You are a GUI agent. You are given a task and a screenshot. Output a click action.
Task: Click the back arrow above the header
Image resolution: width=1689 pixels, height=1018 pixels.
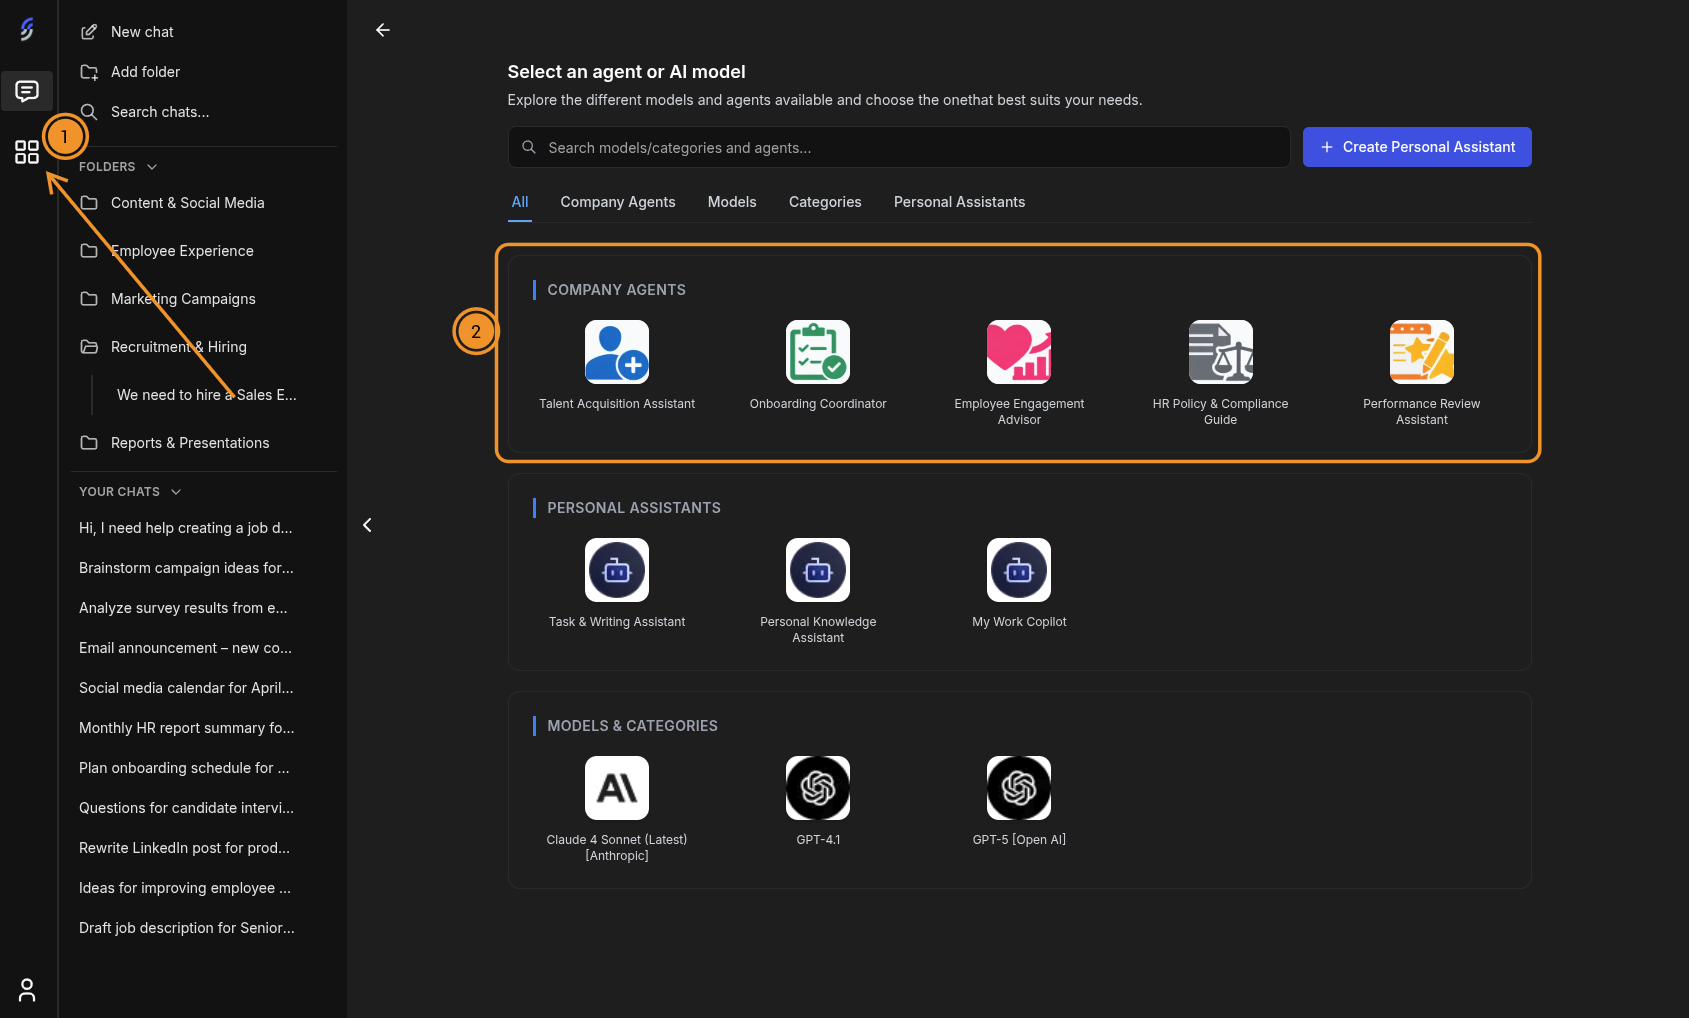[x=382, y=30]
